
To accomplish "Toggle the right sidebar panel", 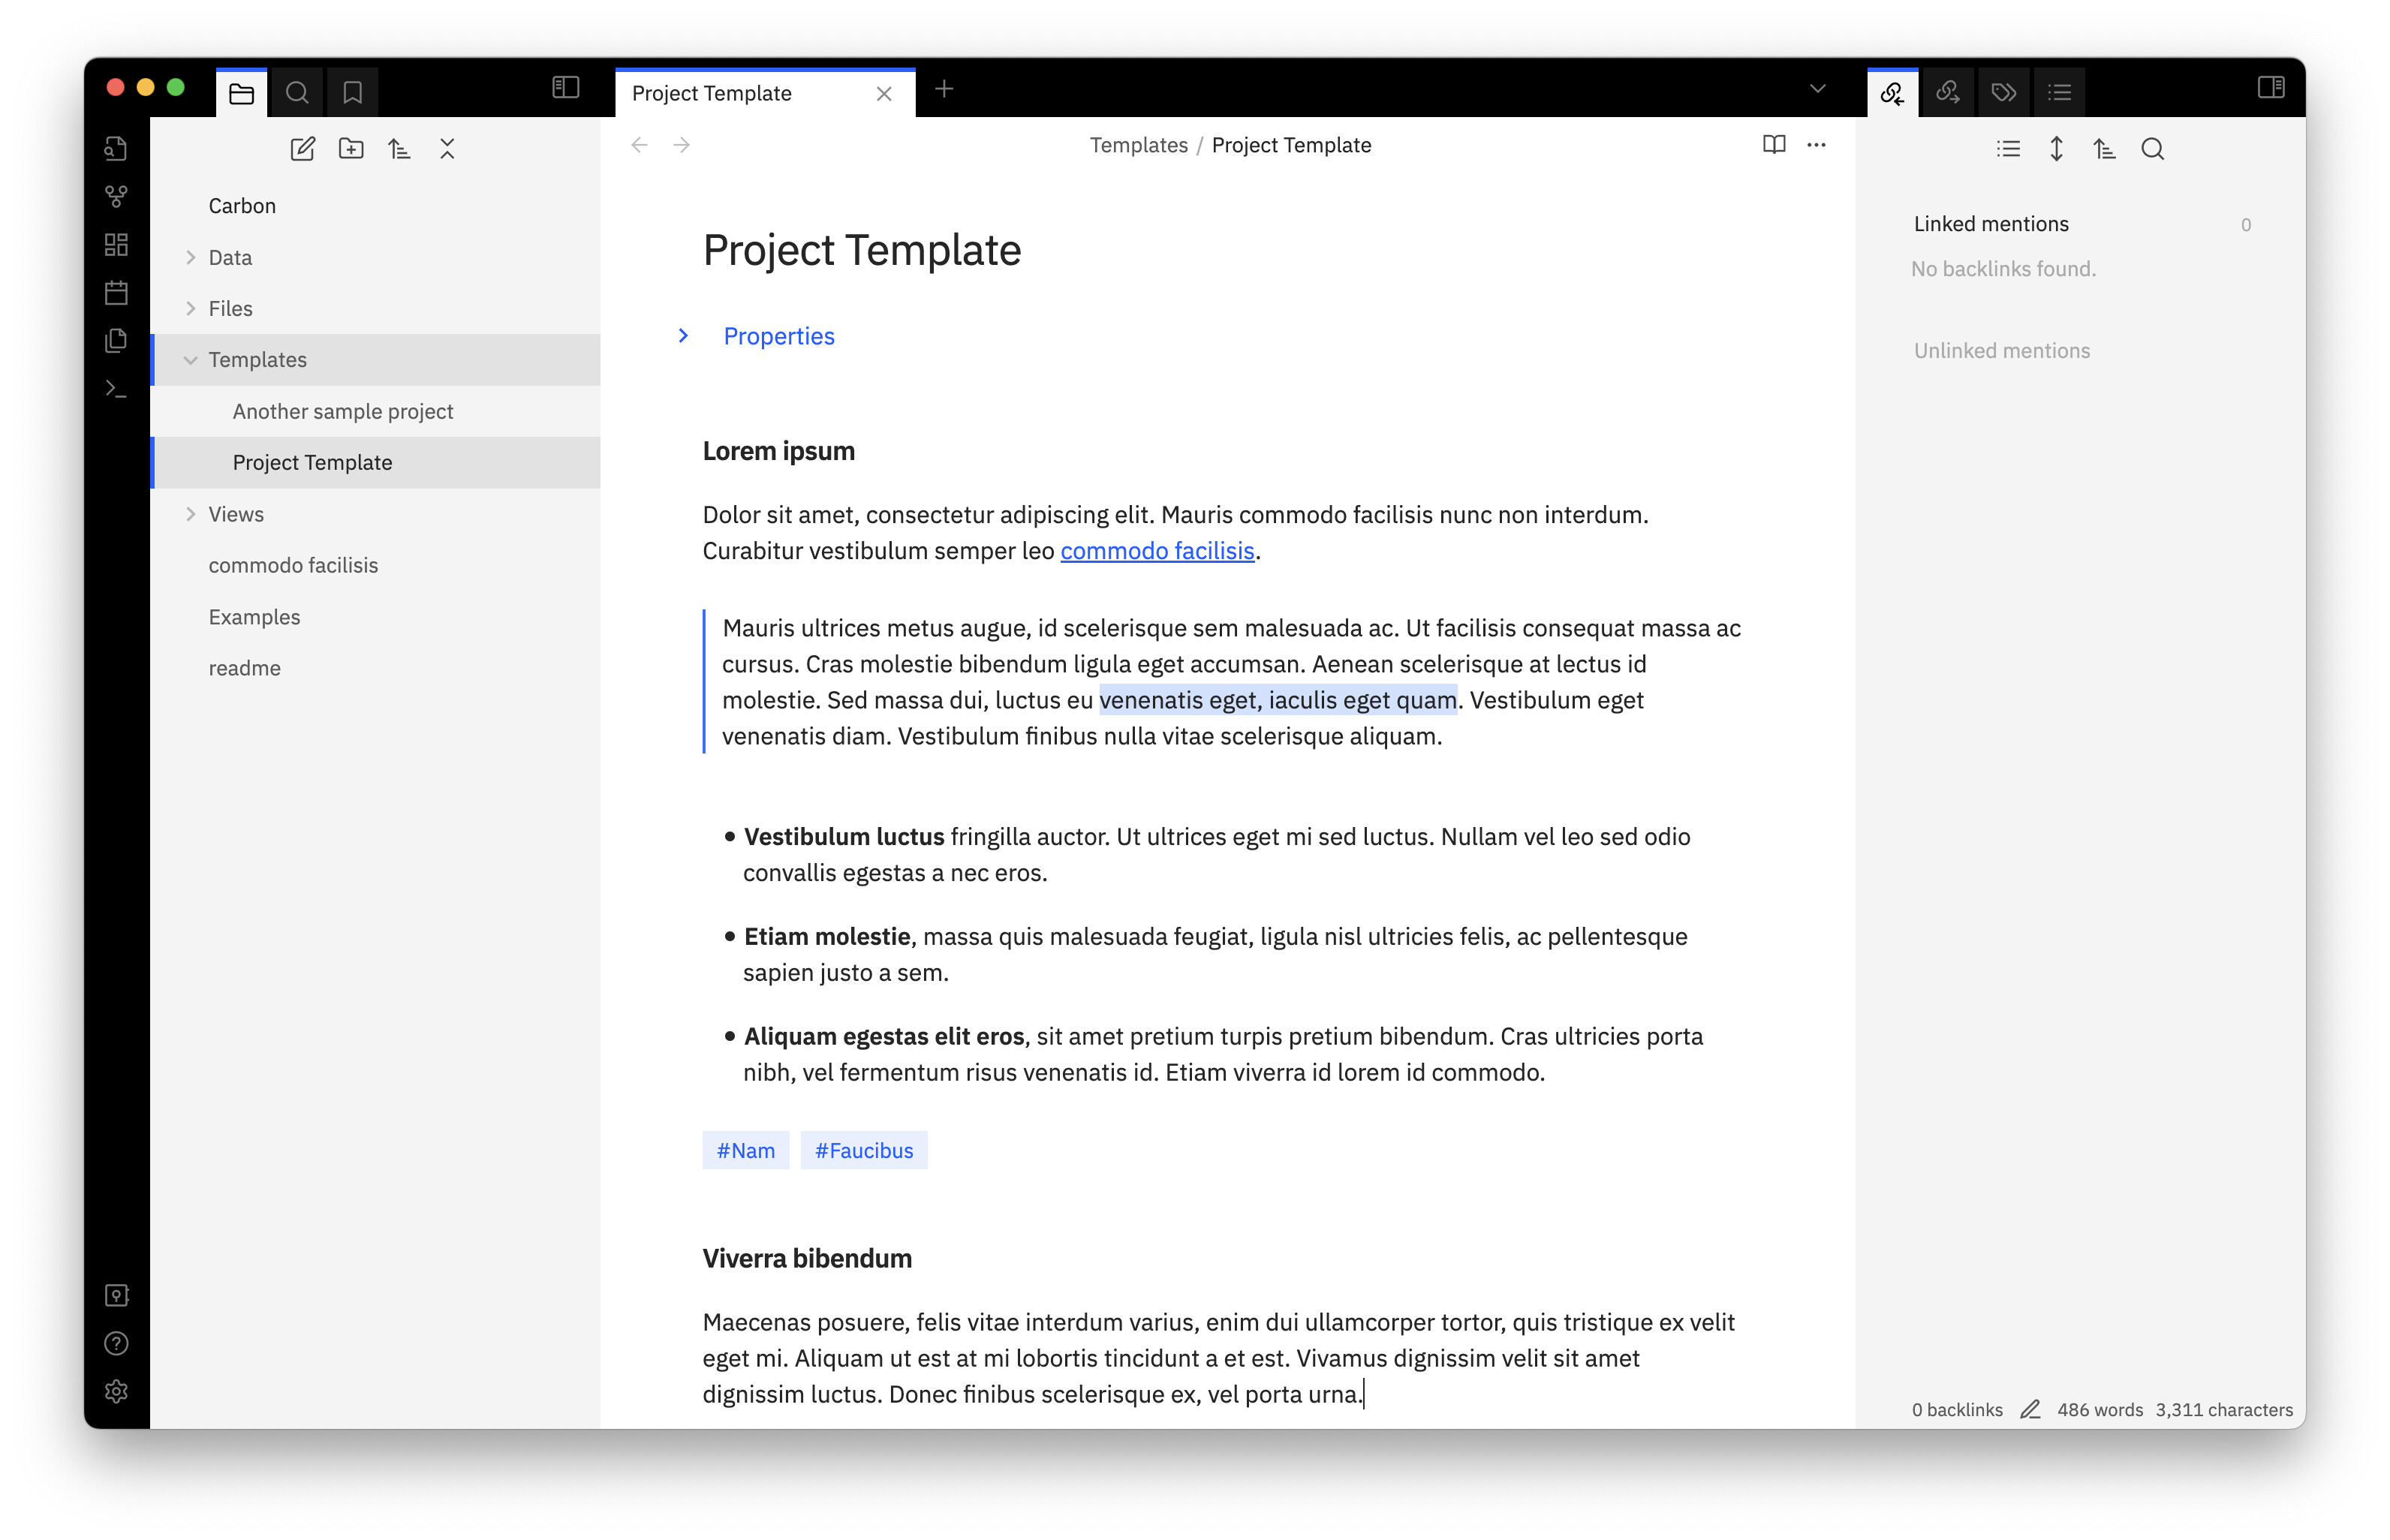I will [x=2271, y=88].
